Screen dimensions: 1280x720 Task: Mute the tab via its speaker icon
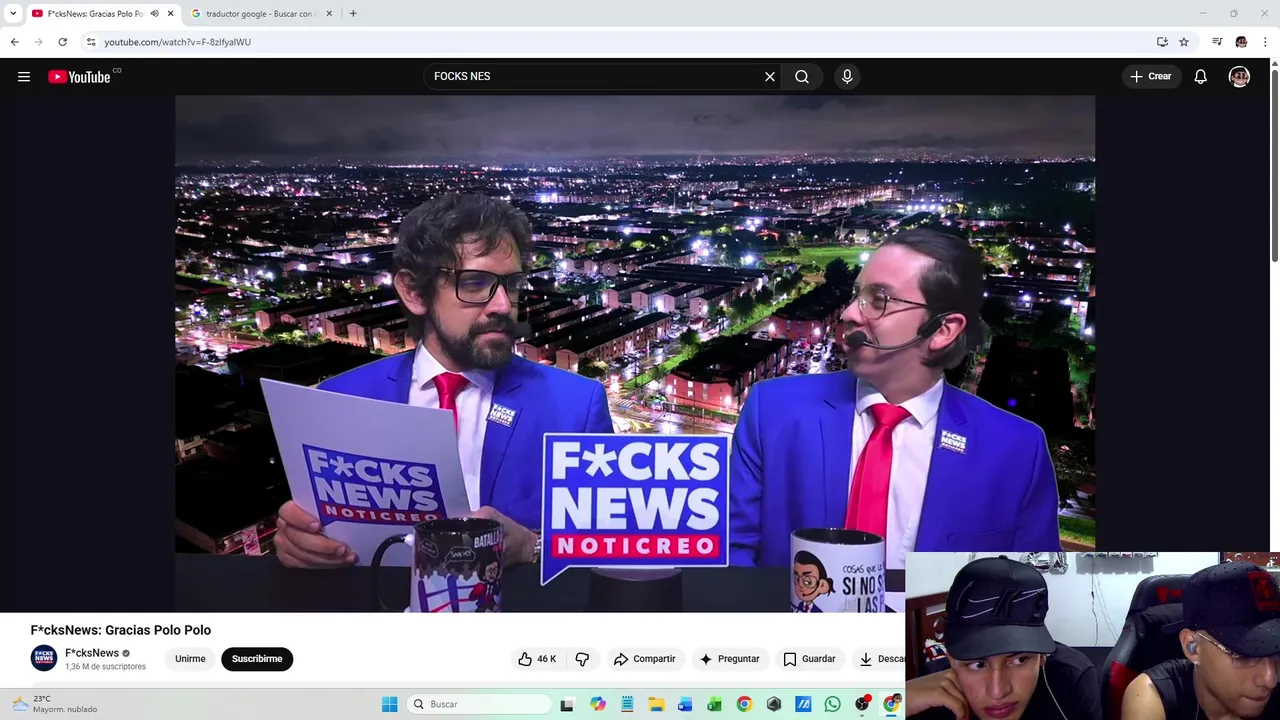[x=154, y=14]
